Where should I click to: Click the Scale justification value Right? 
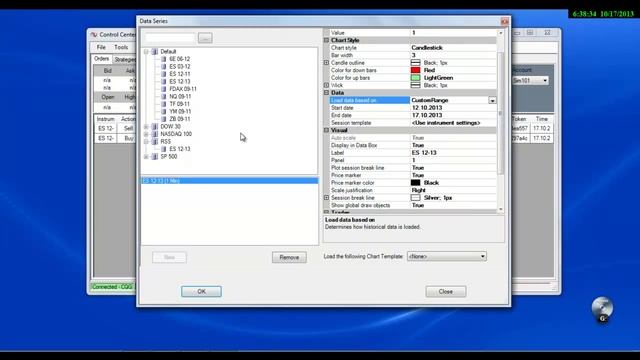pos(418,190)
